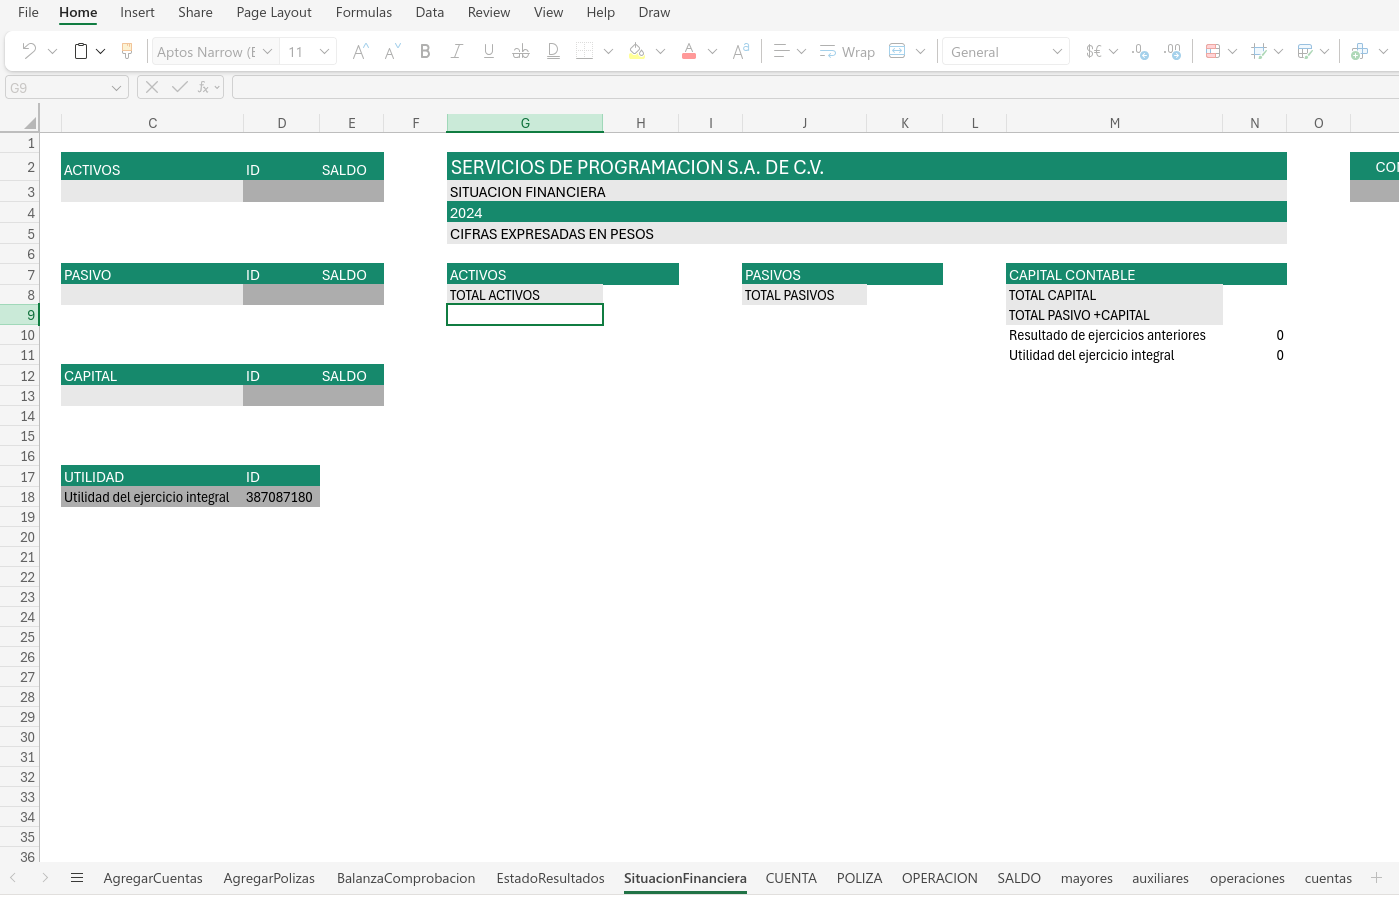Viewport: 1399px width, 901px height.
Task: Open the EstadoResultados sheet
Action: point(550,878)
